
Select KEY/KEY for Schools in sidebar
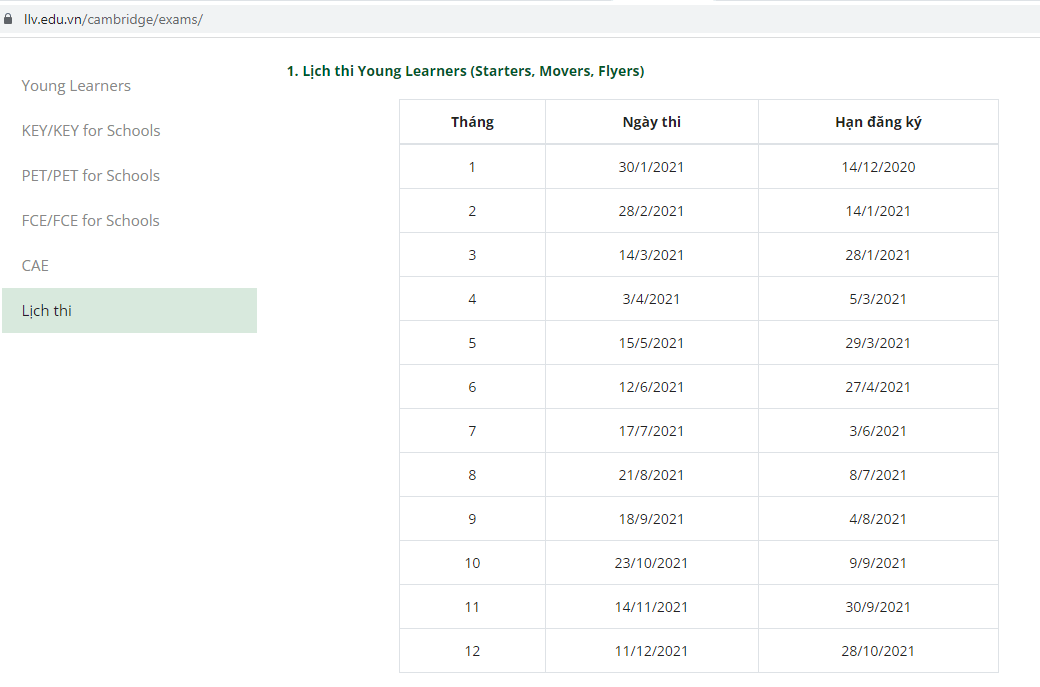tap(91, 131)
